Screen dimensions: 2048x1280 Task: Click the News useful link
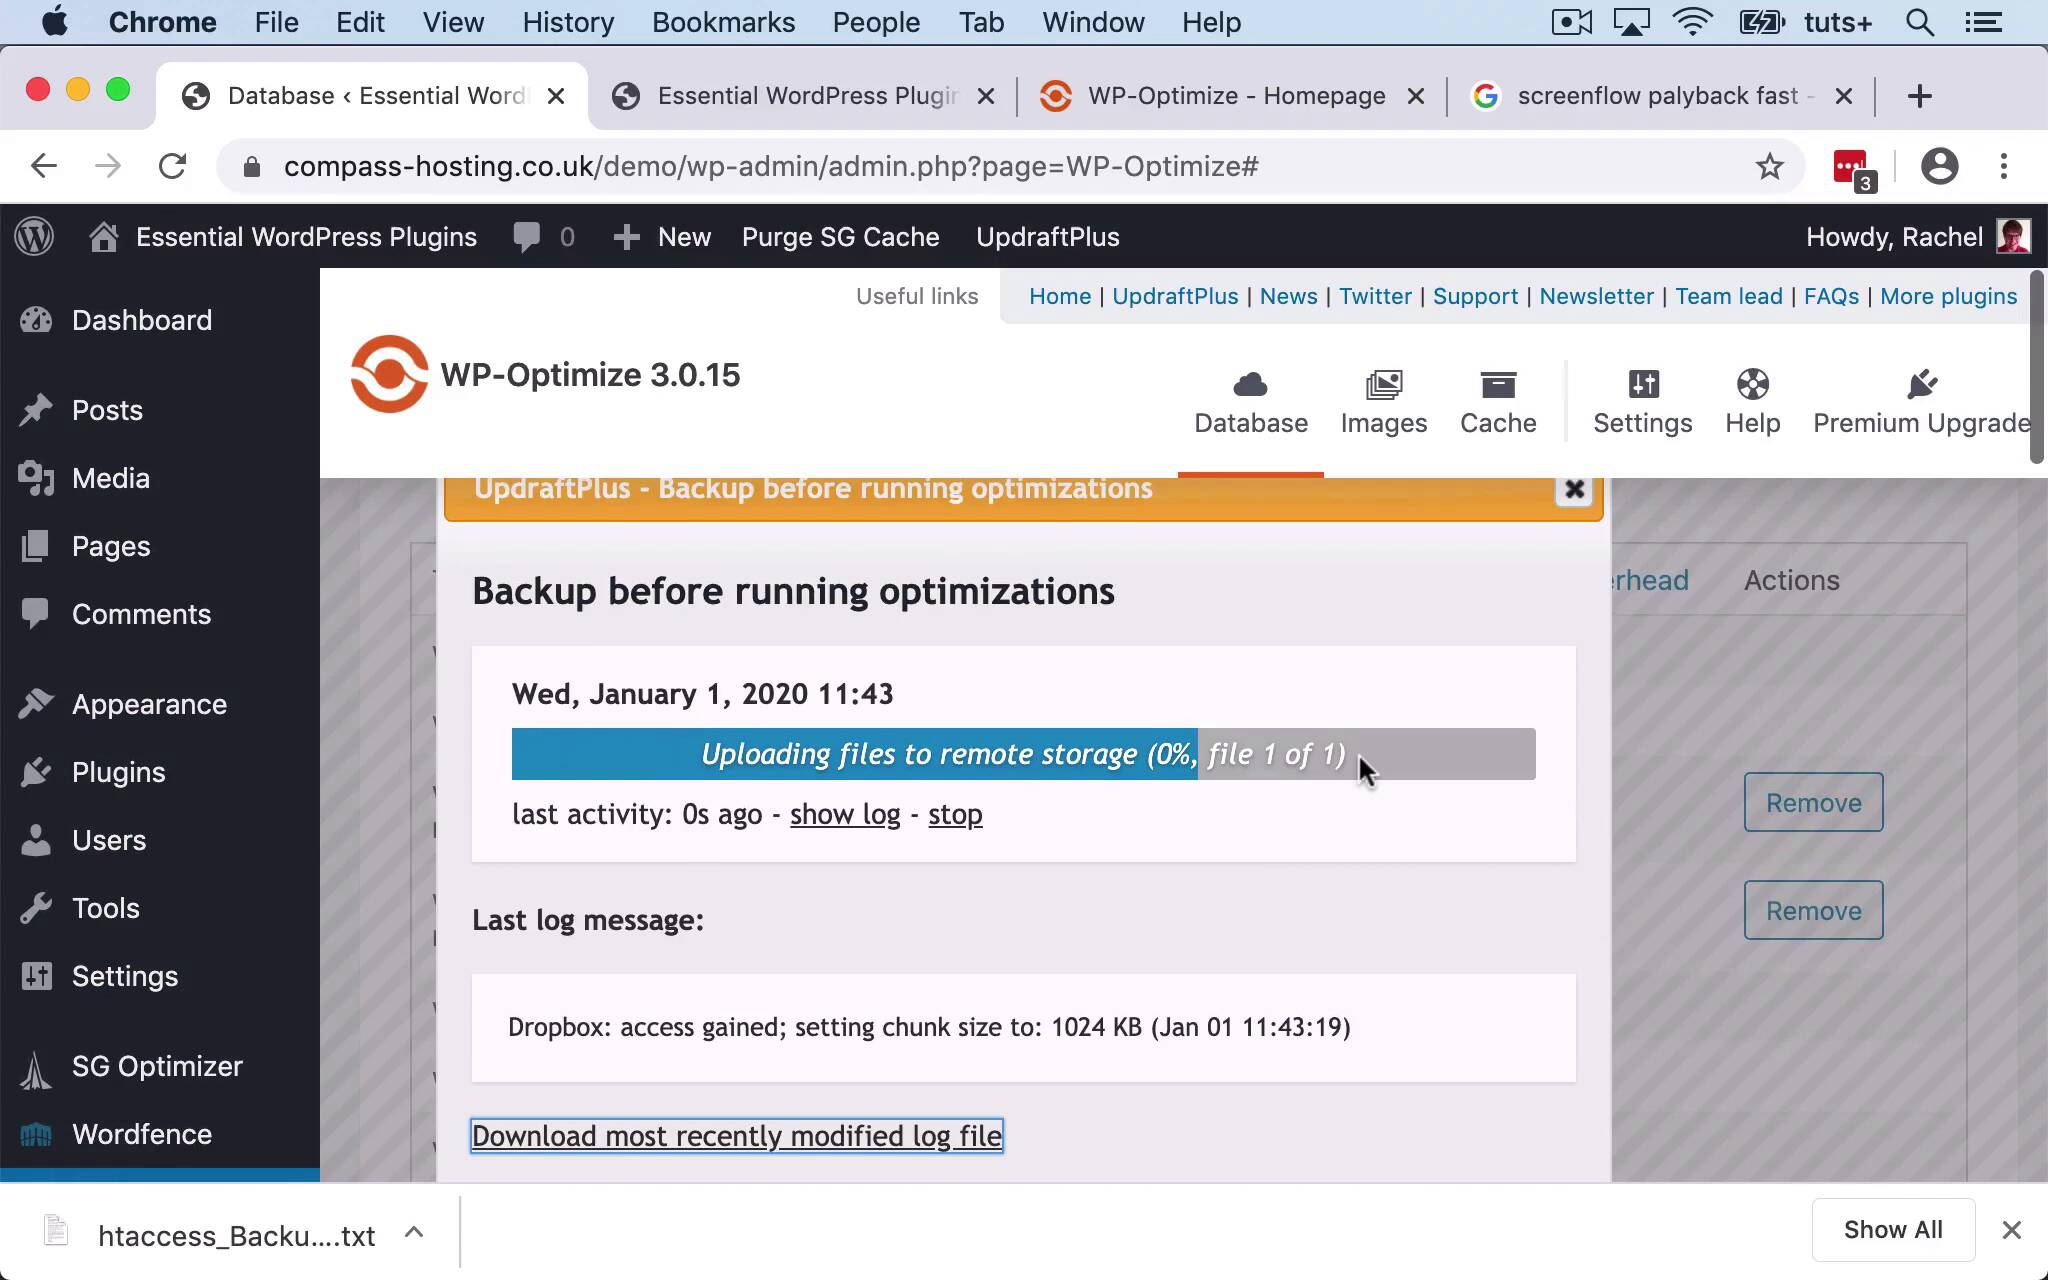1288,296
